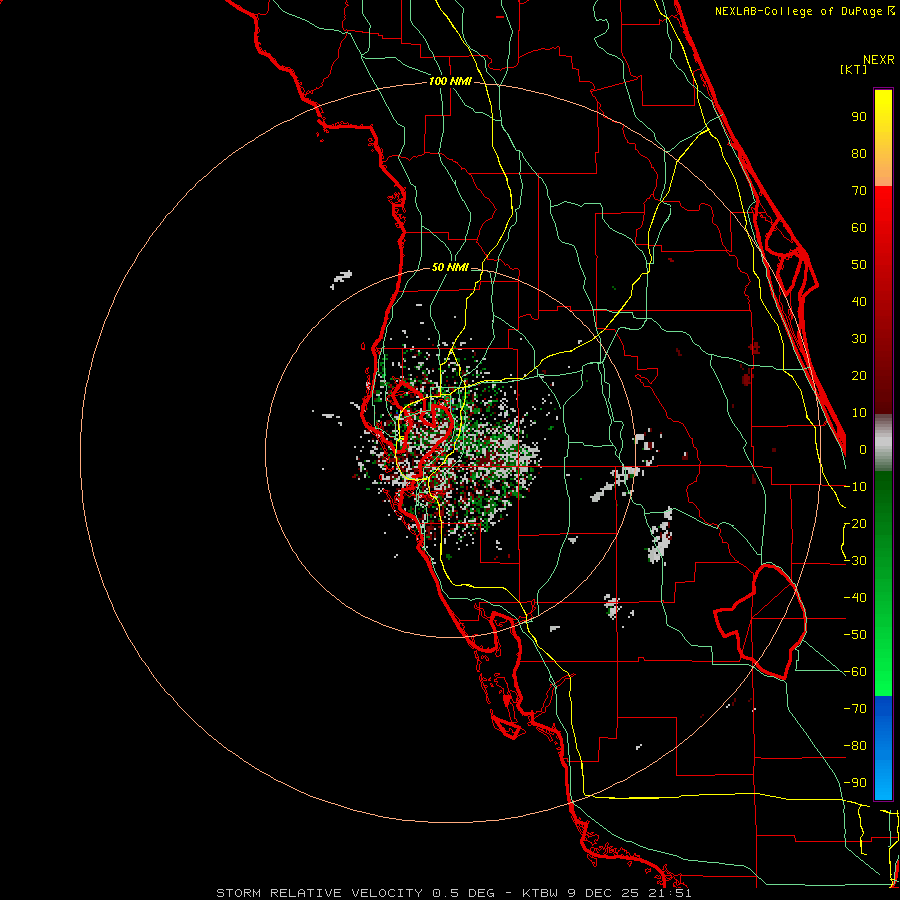Click the 40 value on the velocity scale
The height and width of the screenshot is (900, 900).
coord(859,301)
